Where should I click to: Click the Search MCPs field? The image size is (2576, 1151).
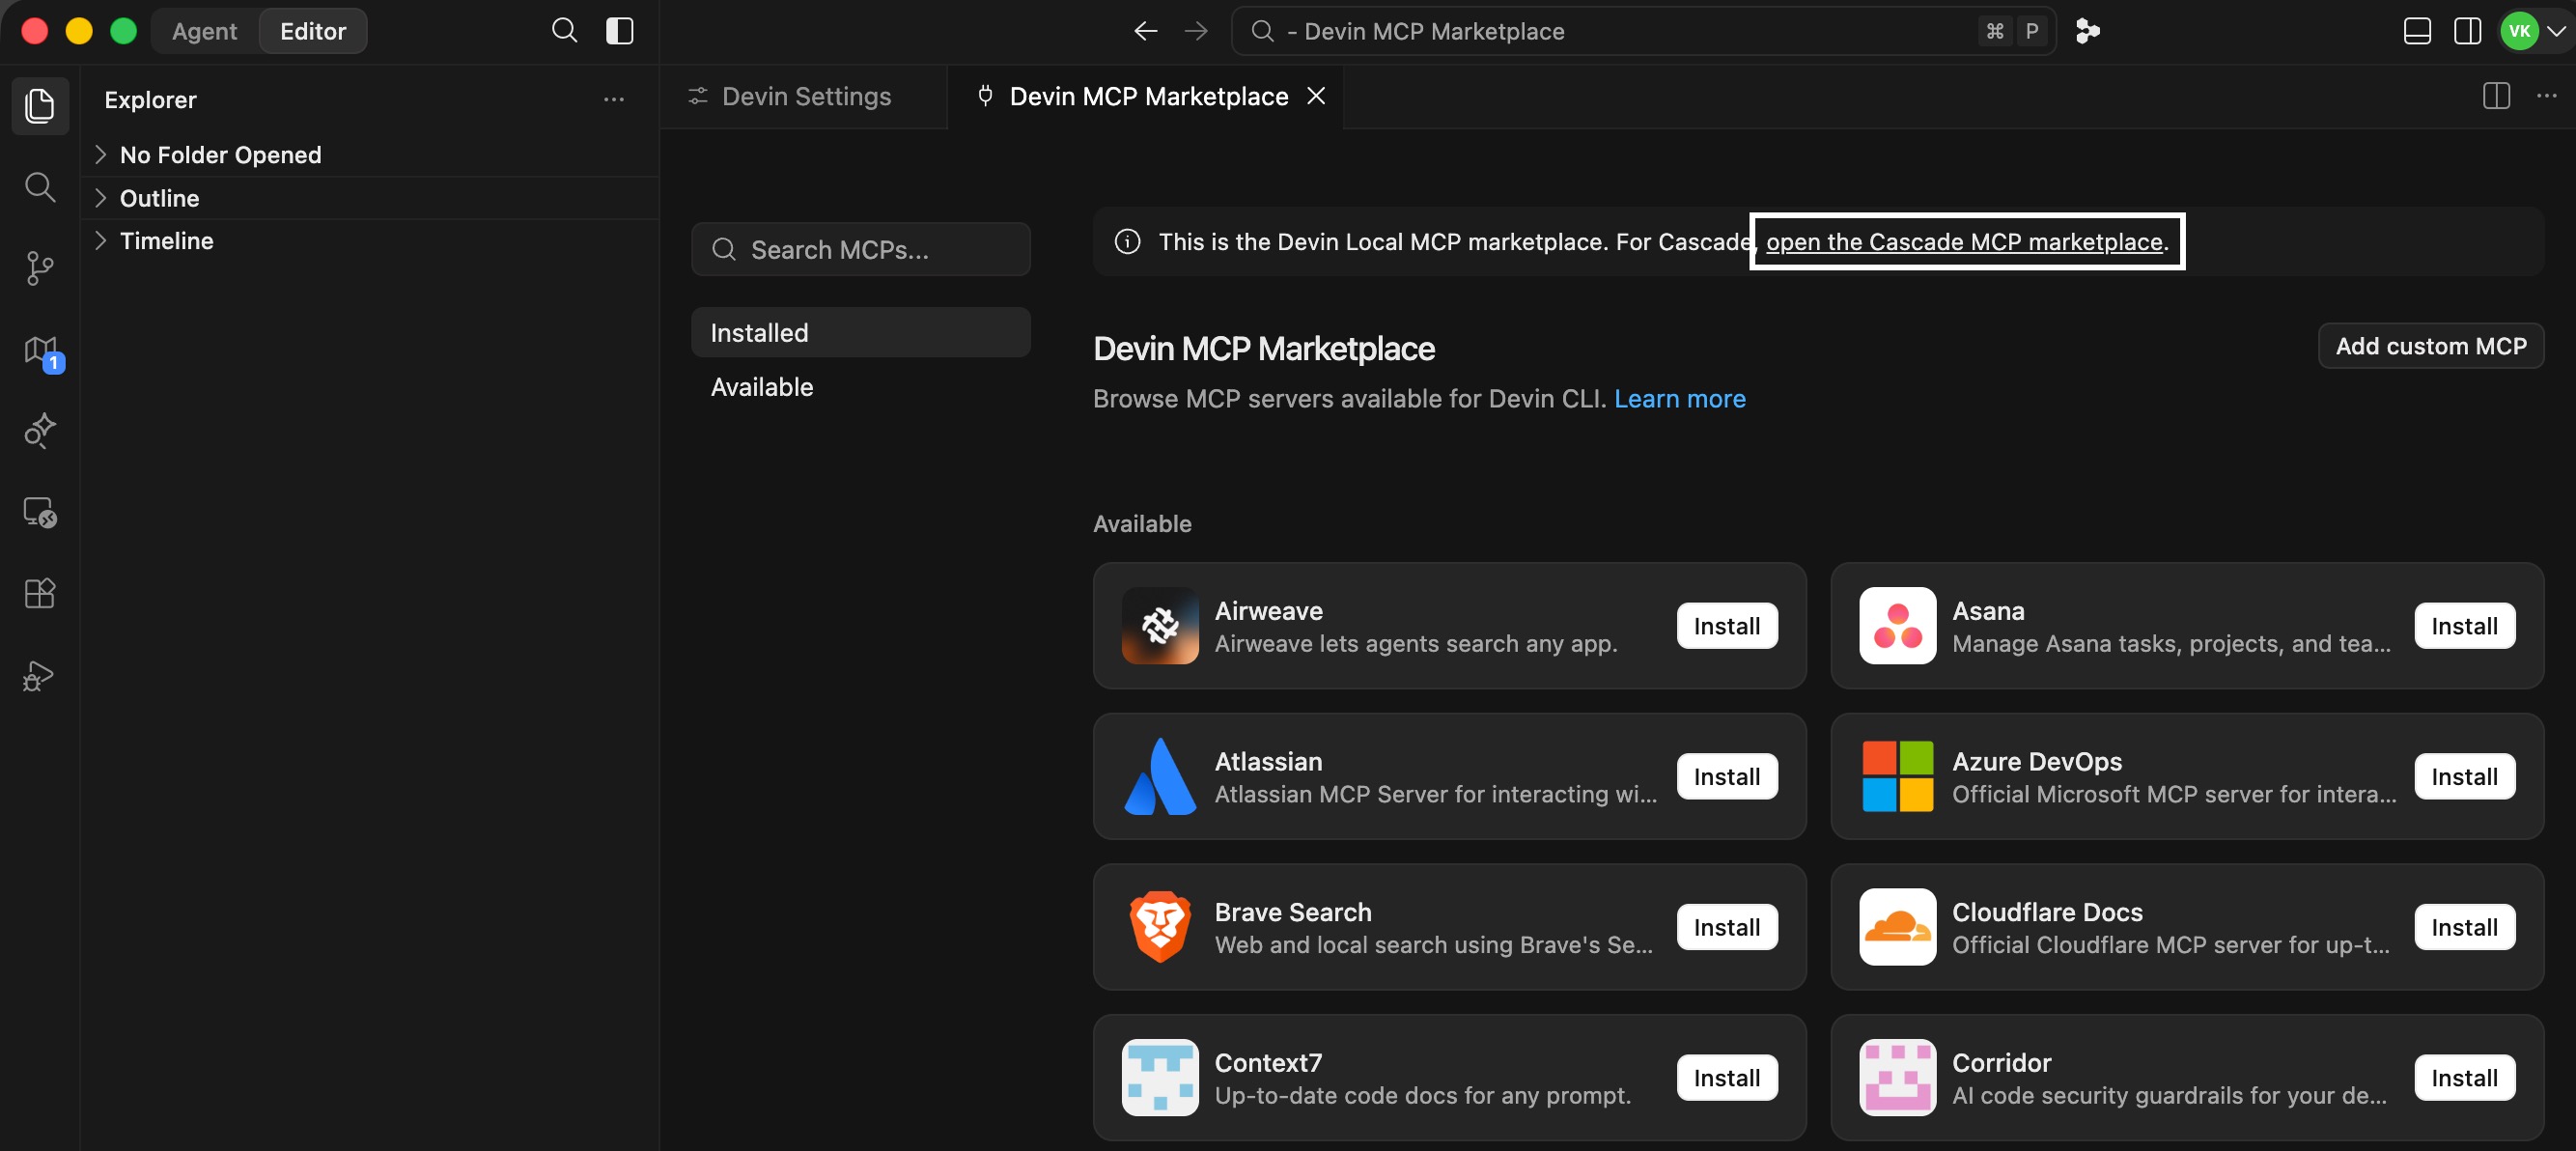[860, 249]
